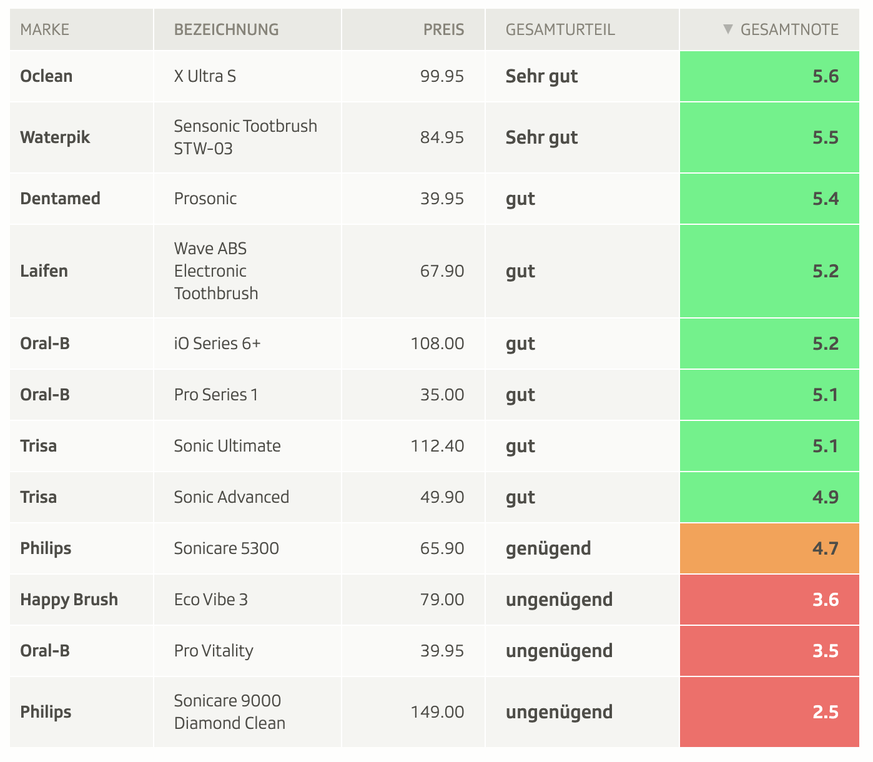
Task: Click green 5.6 score cell for Oclean
Action: click(x=769, y=76)
